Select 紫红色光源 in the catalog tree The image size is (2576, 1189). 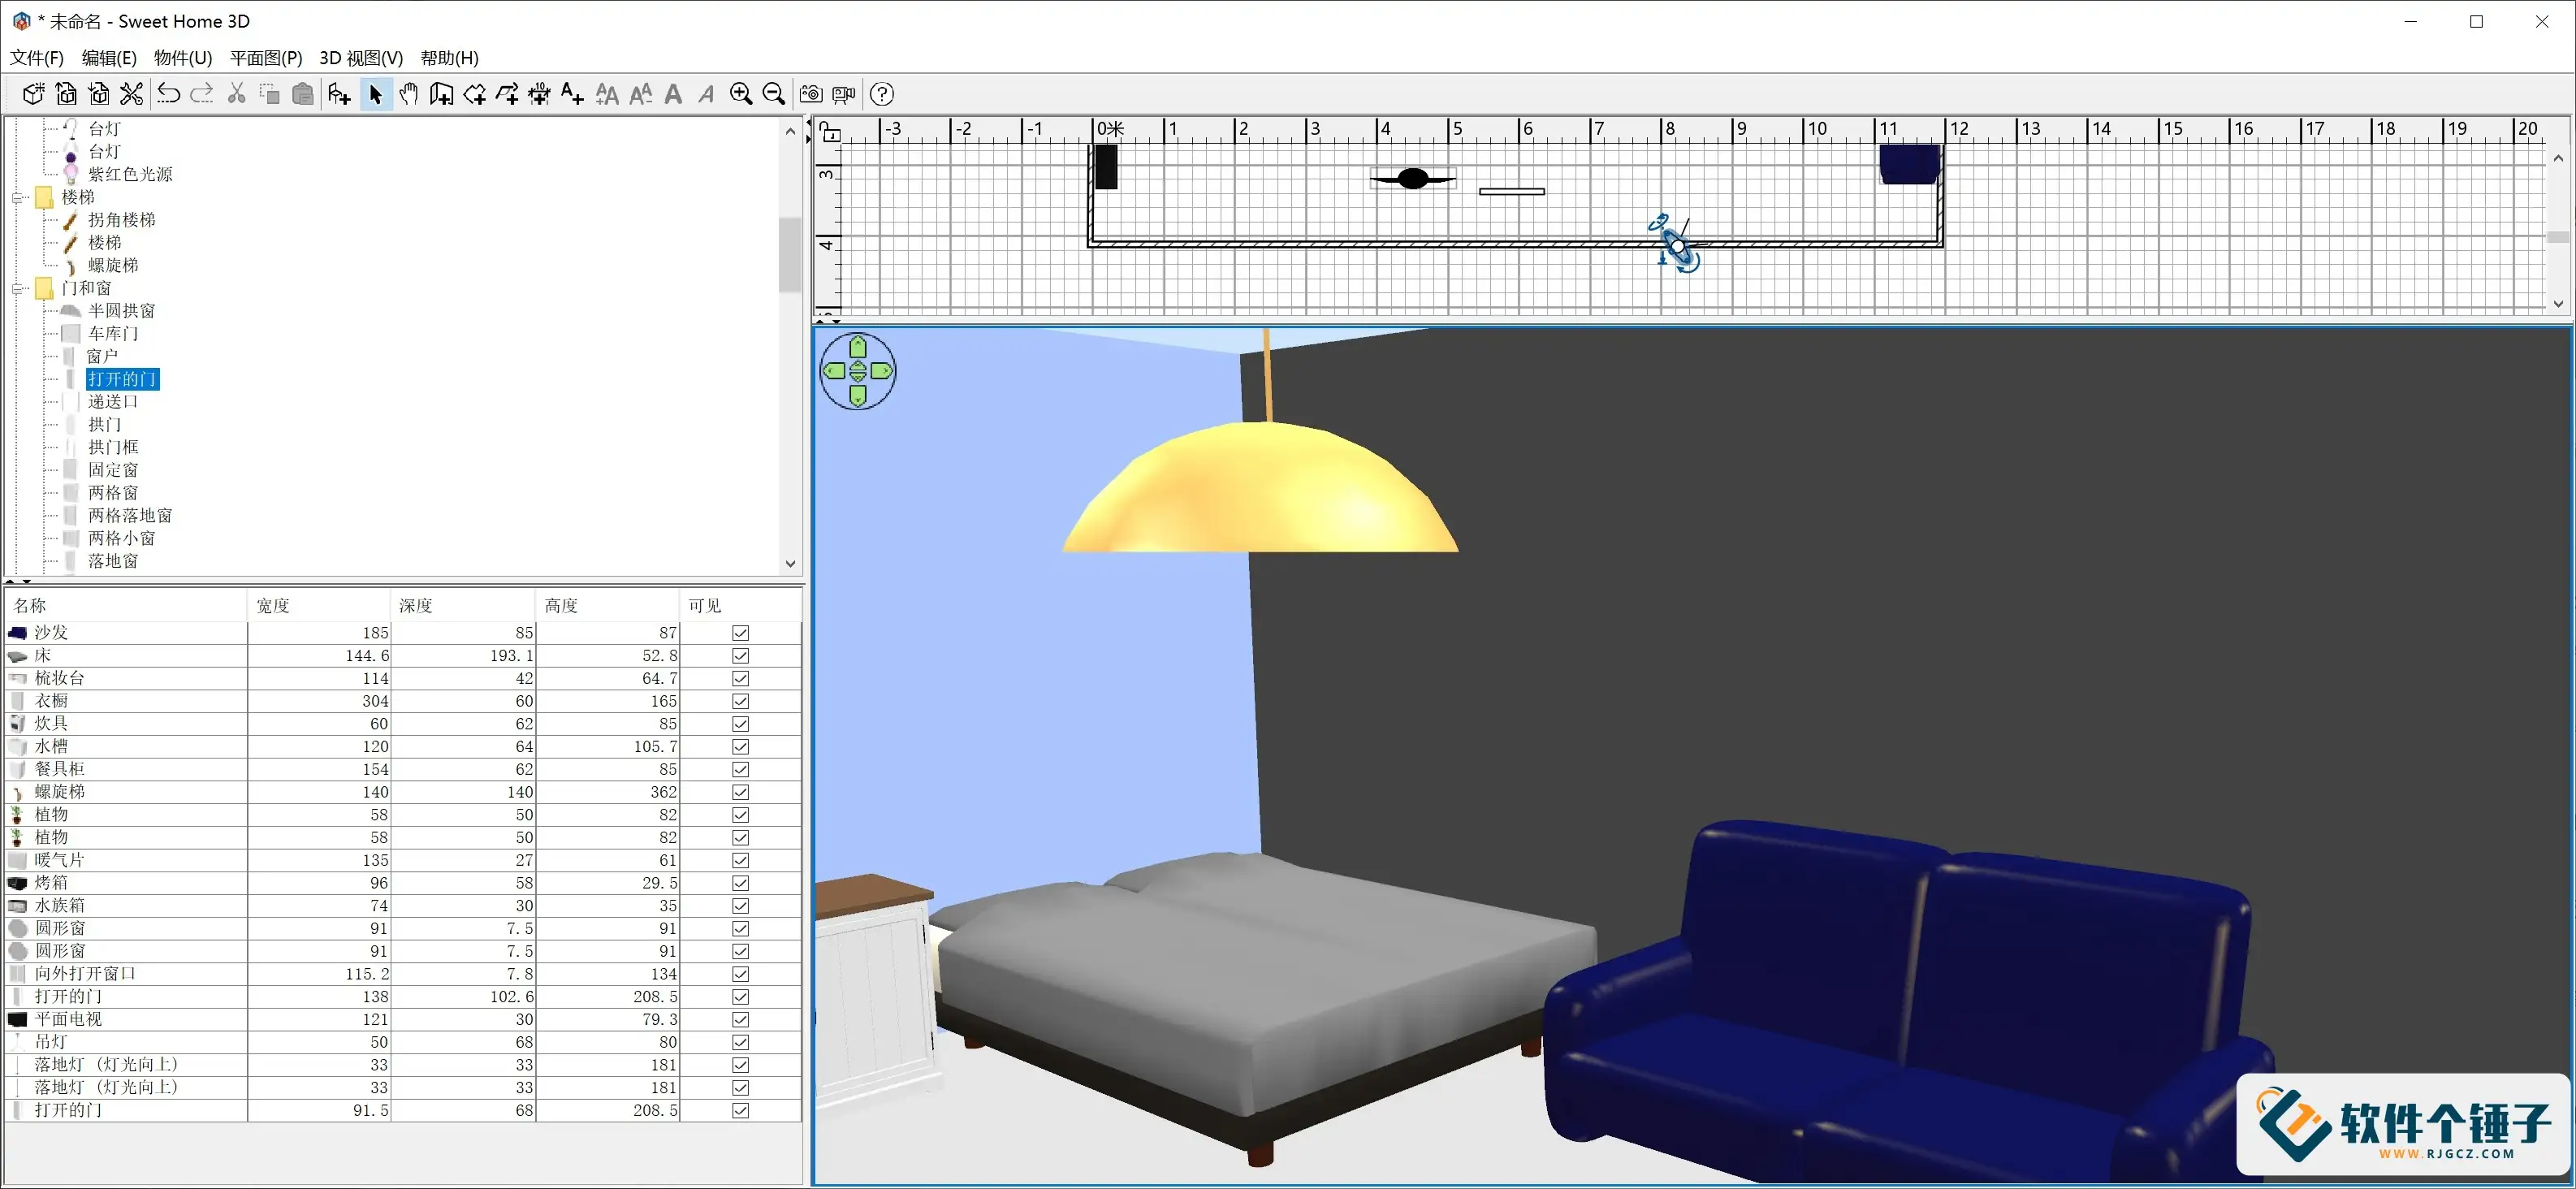[x=130, y=175]
